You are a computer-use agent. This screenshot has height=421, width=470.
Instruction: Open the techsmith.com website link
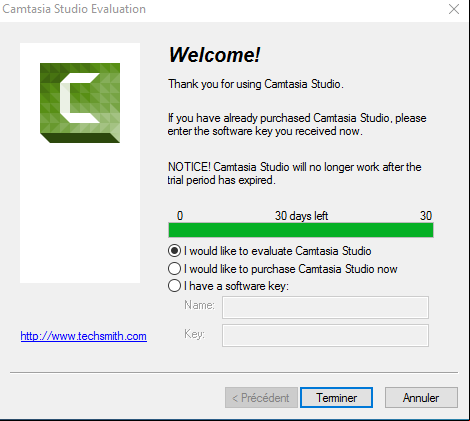(83, 336)
